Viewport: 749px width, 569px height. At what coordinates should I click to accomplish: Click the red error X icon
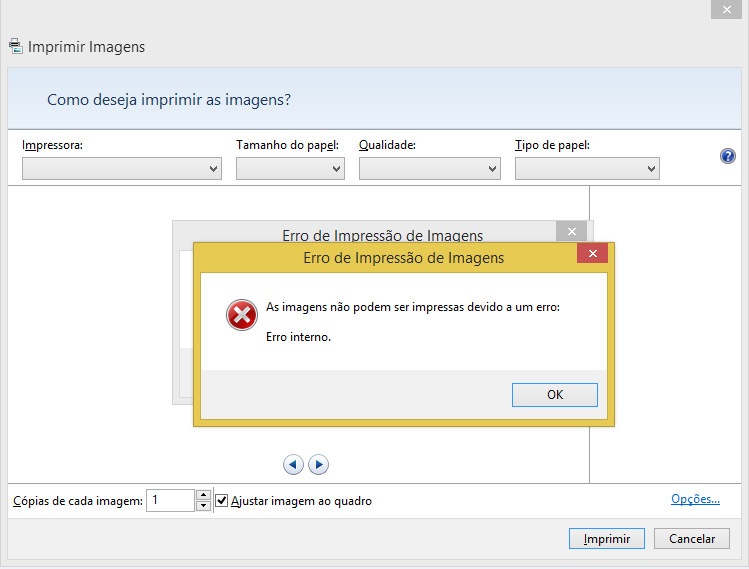point(242,315)
